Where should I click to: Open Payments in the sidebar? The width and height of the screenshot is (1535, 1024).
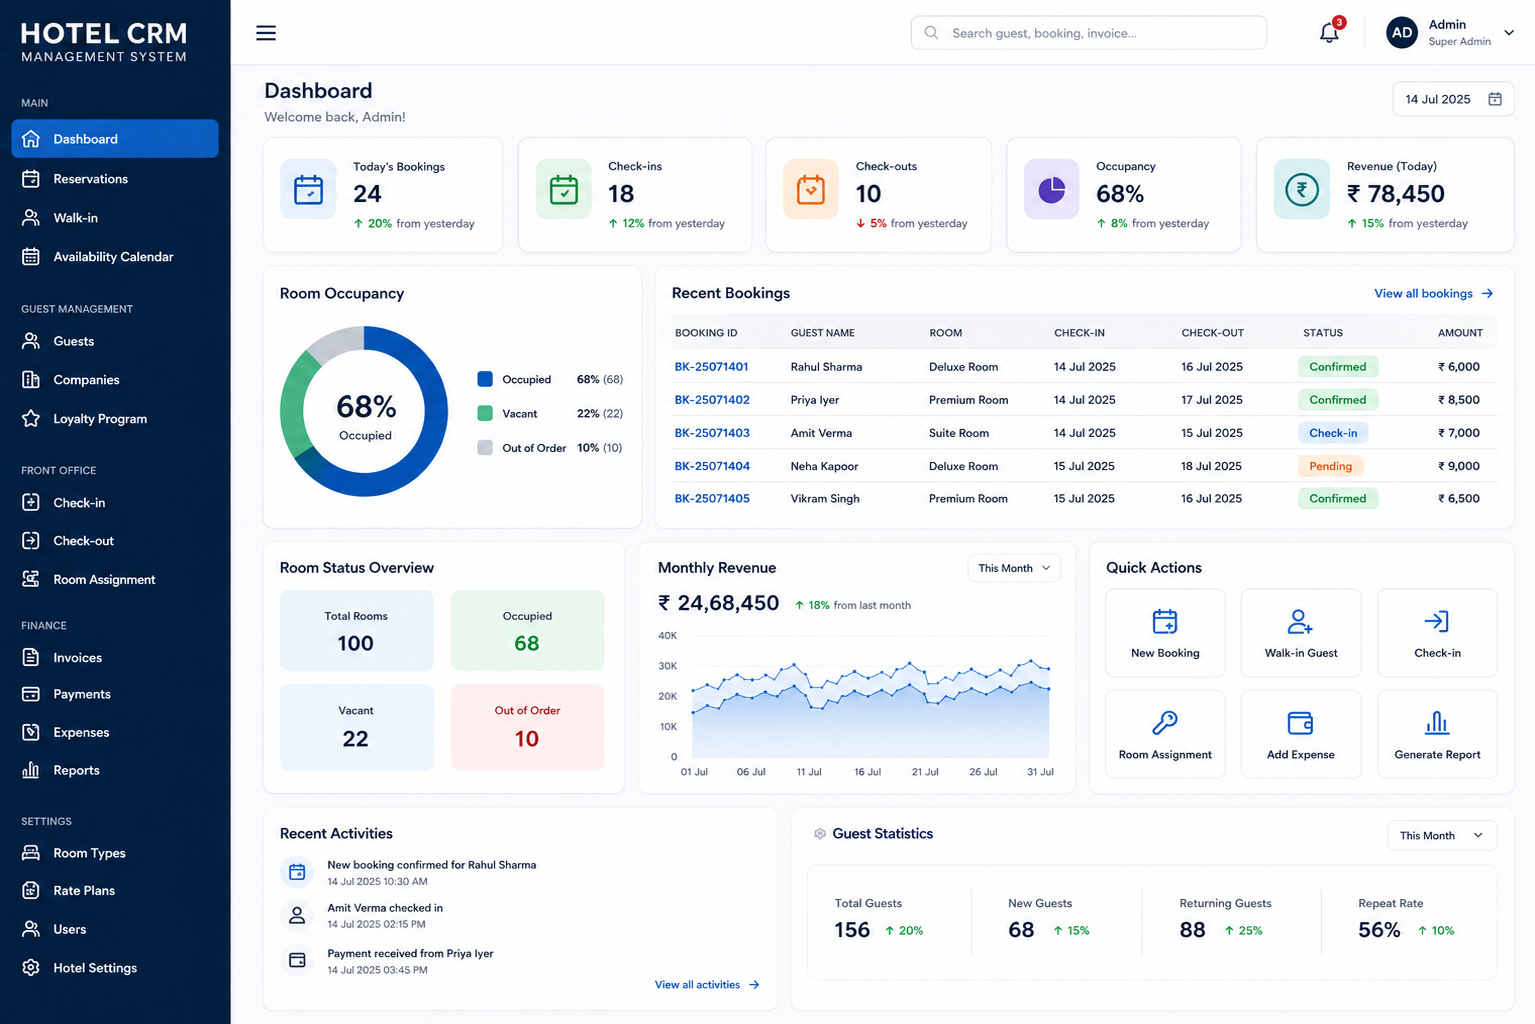tap(115, 694)
